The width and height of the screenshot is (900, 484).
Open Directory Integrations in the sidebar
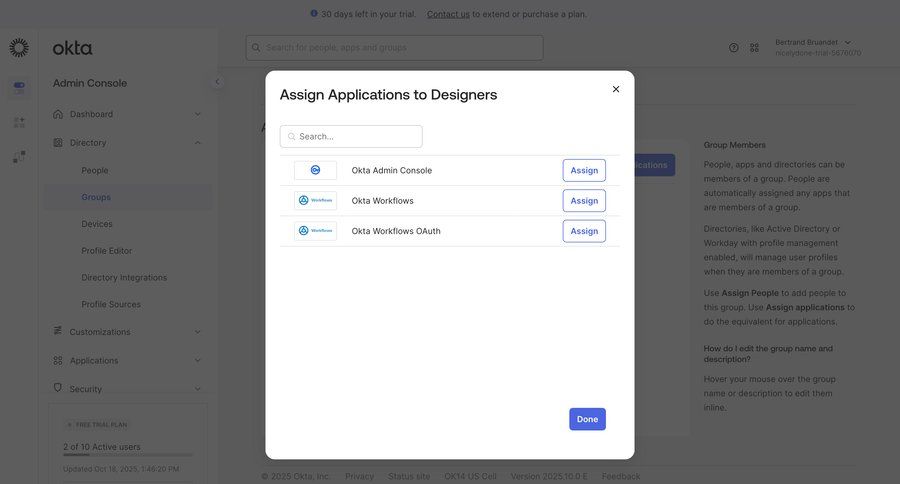coord(124,277)
